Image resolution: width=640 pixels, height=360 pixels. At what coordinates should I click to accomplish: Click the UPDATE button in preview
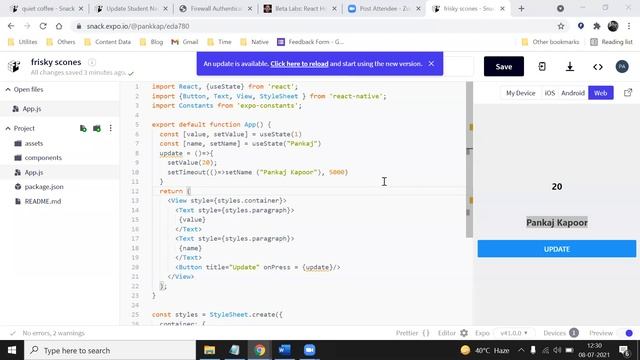[x=557, y=249]
